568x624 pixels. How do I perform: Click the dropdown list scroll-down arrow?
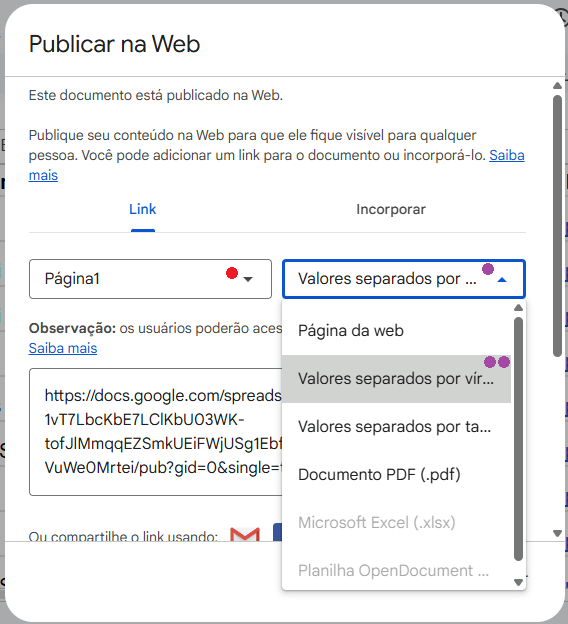click(x=518, y=583)
